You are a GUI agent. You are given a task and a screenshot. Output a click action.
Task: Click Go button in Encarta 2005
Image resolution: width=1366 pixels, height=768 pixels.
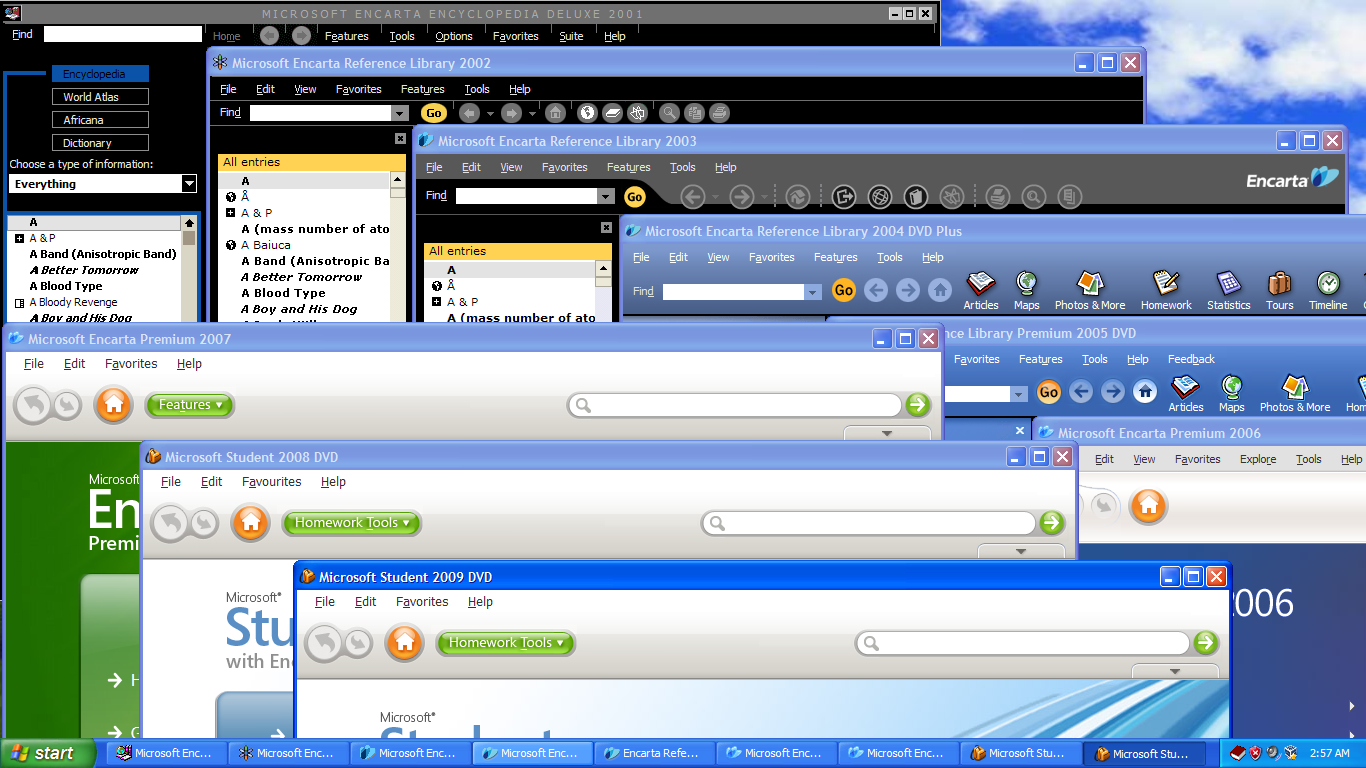1048,391
